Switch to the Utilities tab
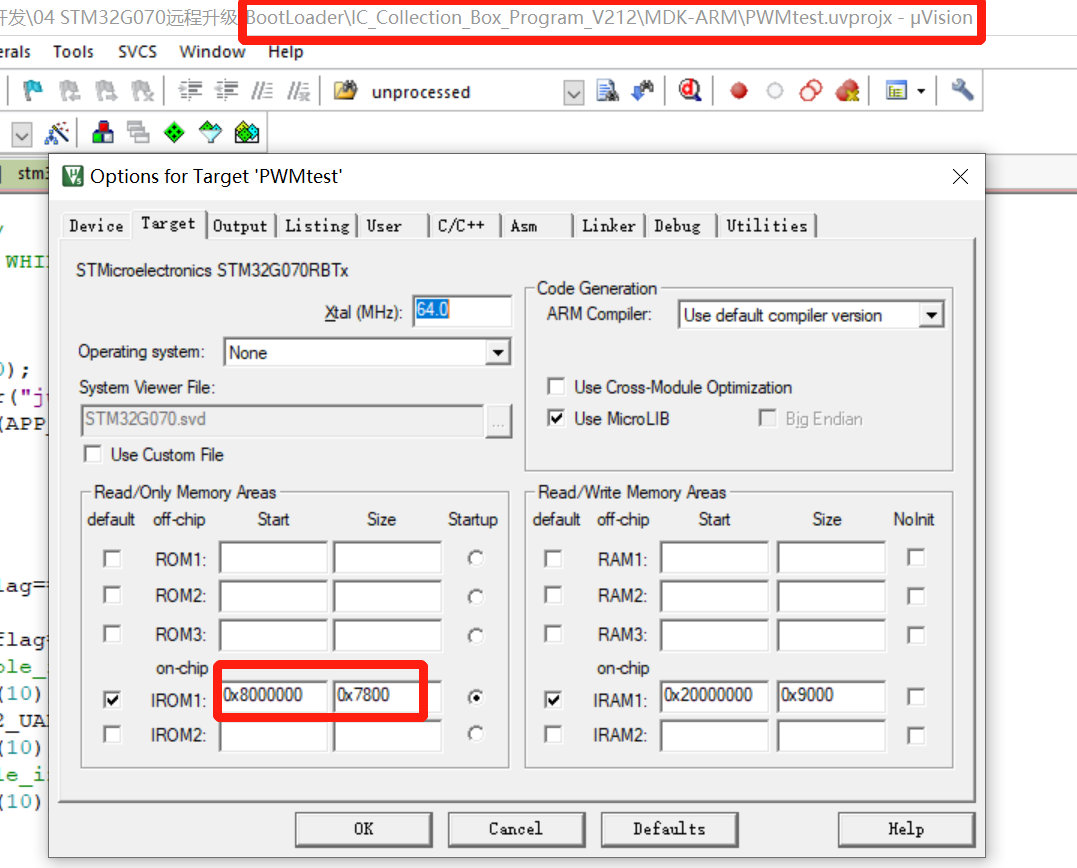This screenshot has height=868, width=1077. [x=767, y=226]
